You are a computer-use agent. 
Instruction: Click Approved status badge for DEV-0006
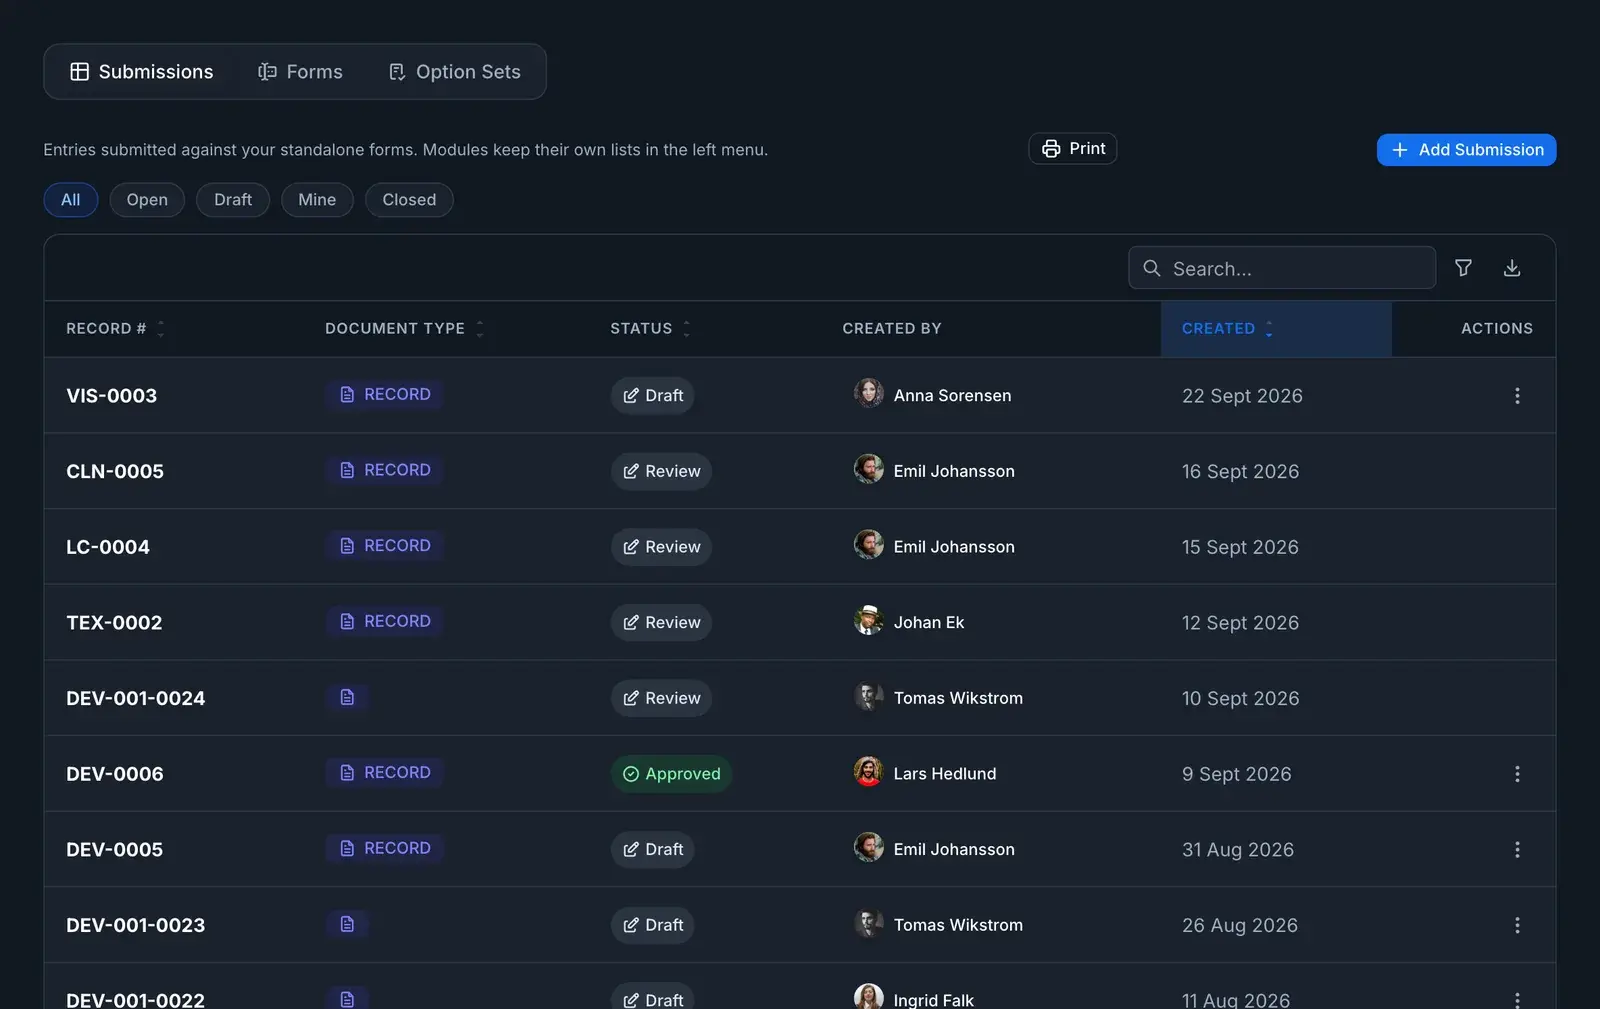(x=671, y=774)
